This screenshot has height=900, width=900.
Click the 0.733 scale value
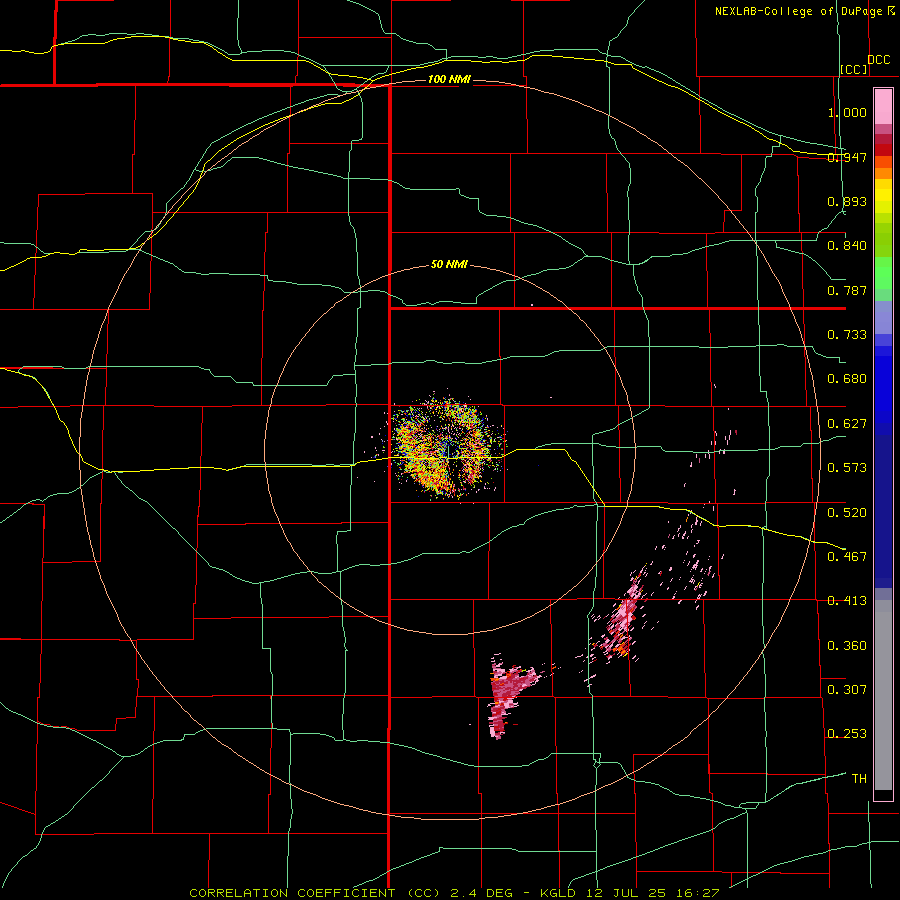(847, 335)
